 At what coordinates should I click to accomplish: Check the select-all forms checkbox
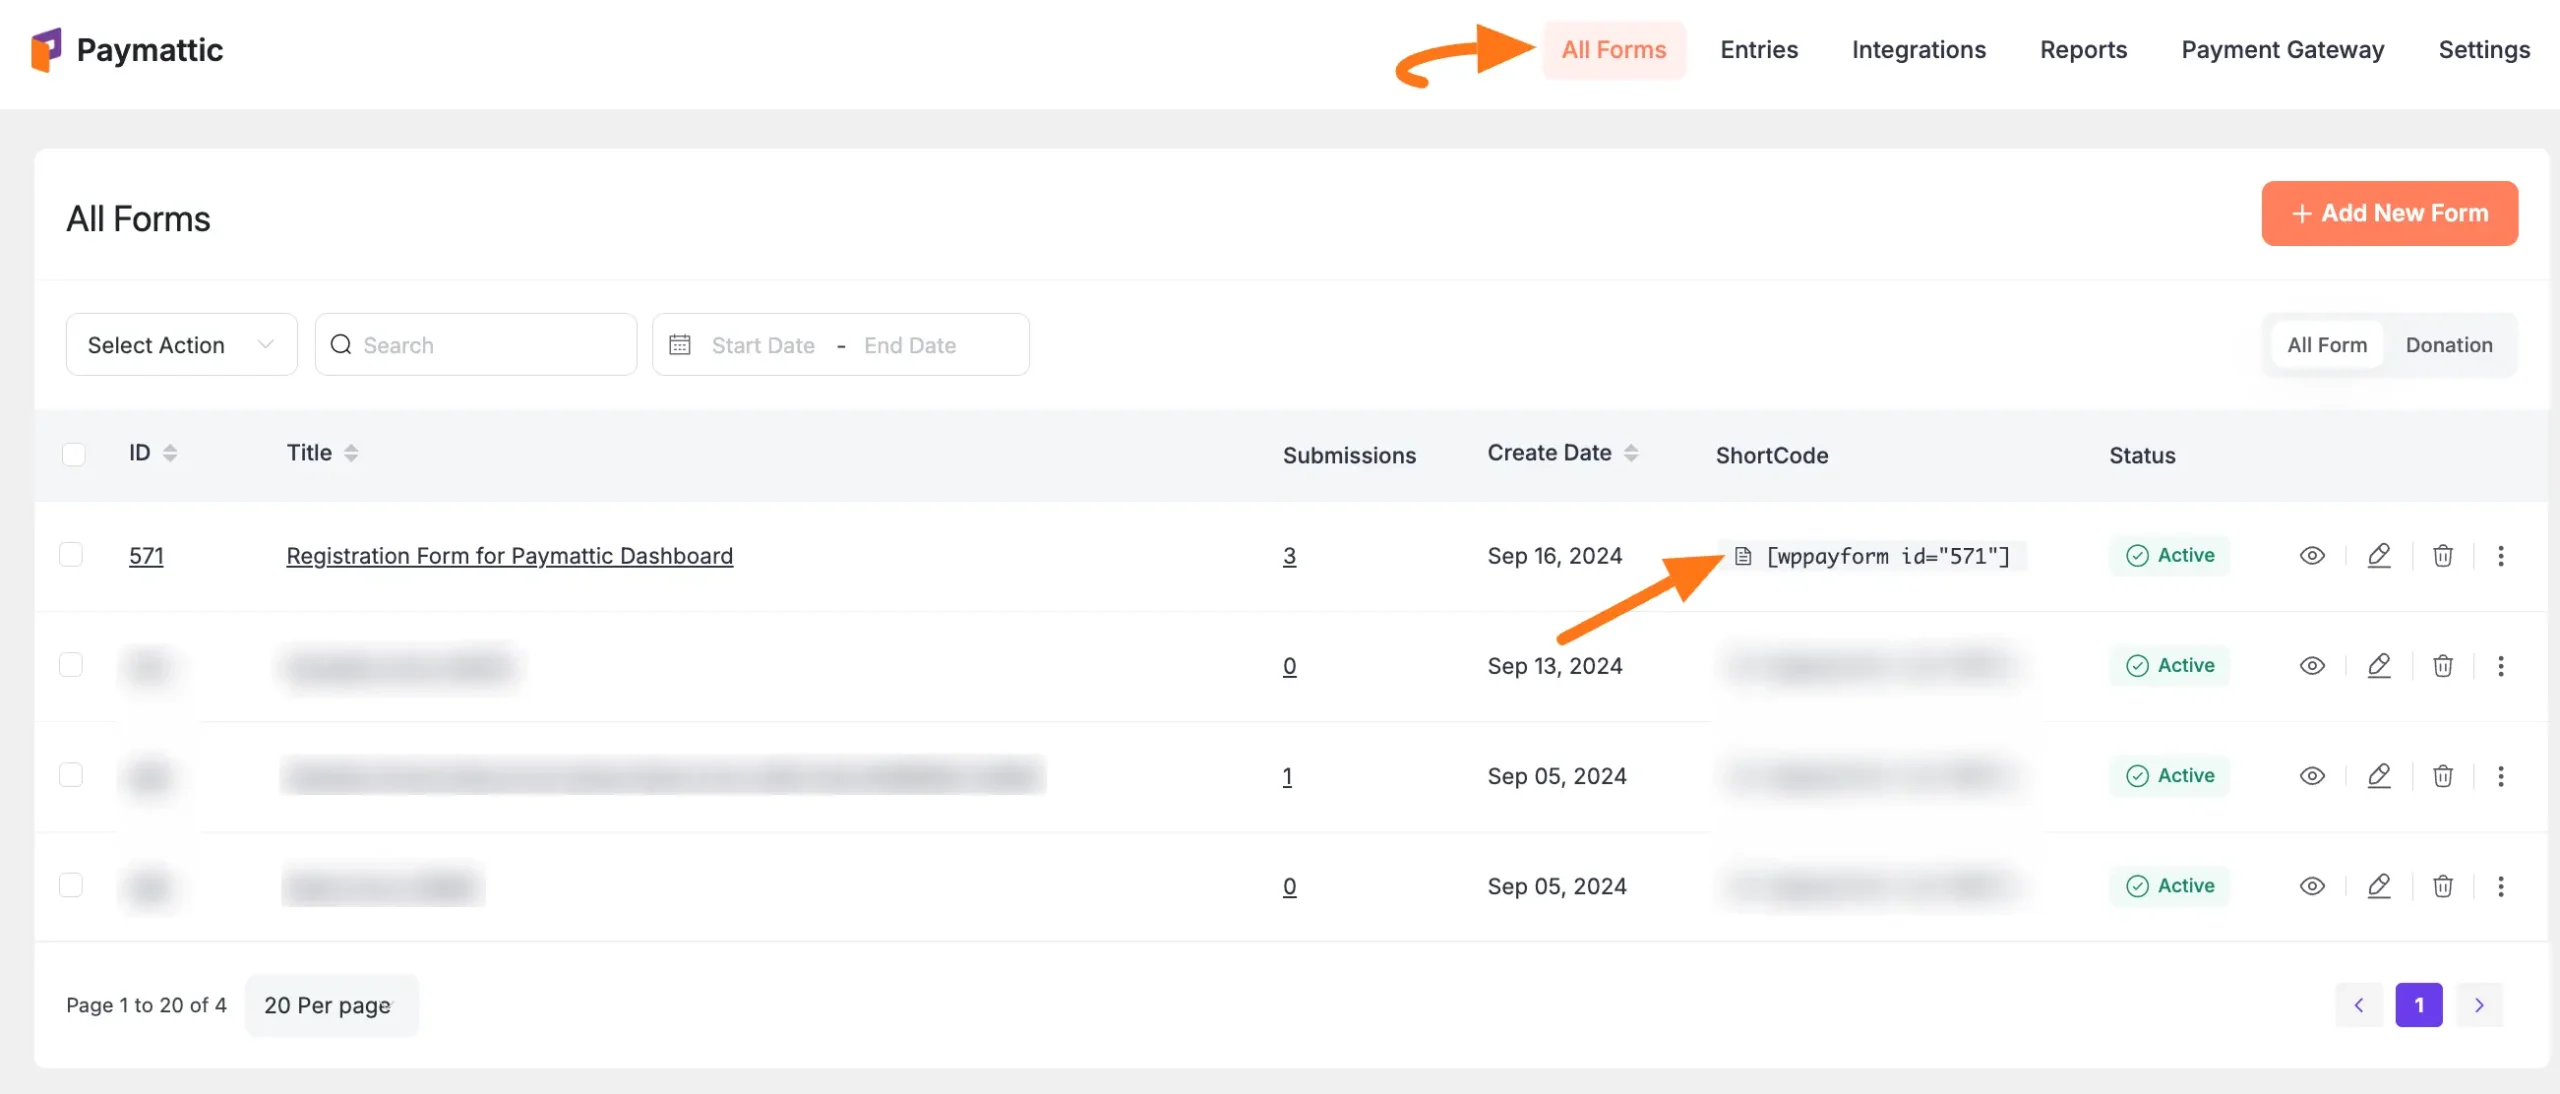tap(73, 454)
